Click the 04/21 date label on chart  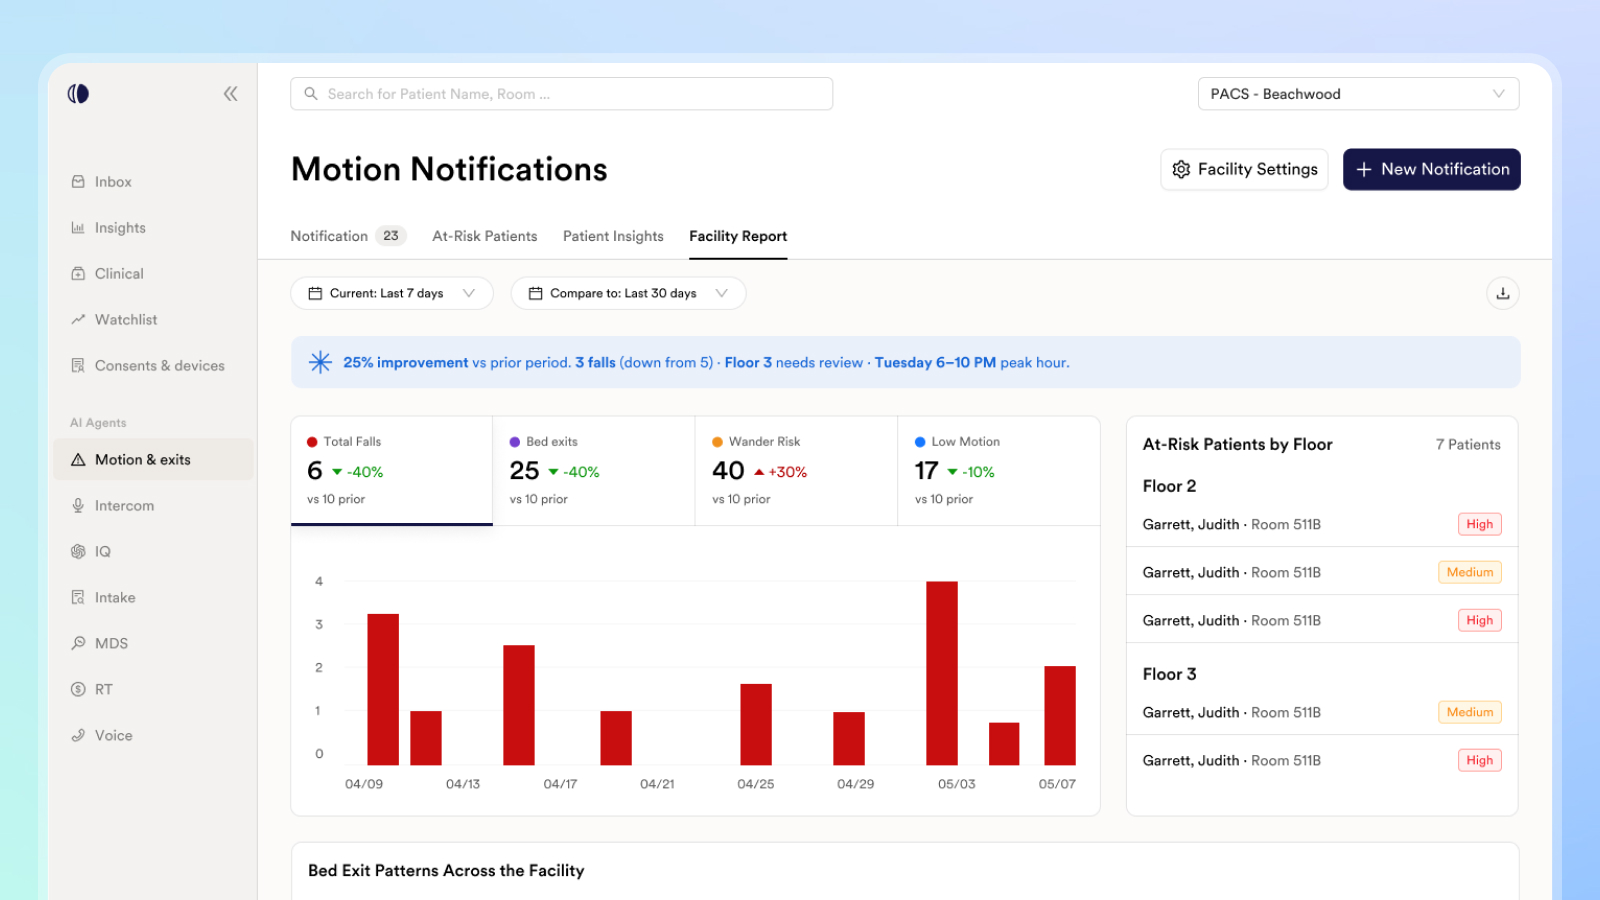coord(657,784)
